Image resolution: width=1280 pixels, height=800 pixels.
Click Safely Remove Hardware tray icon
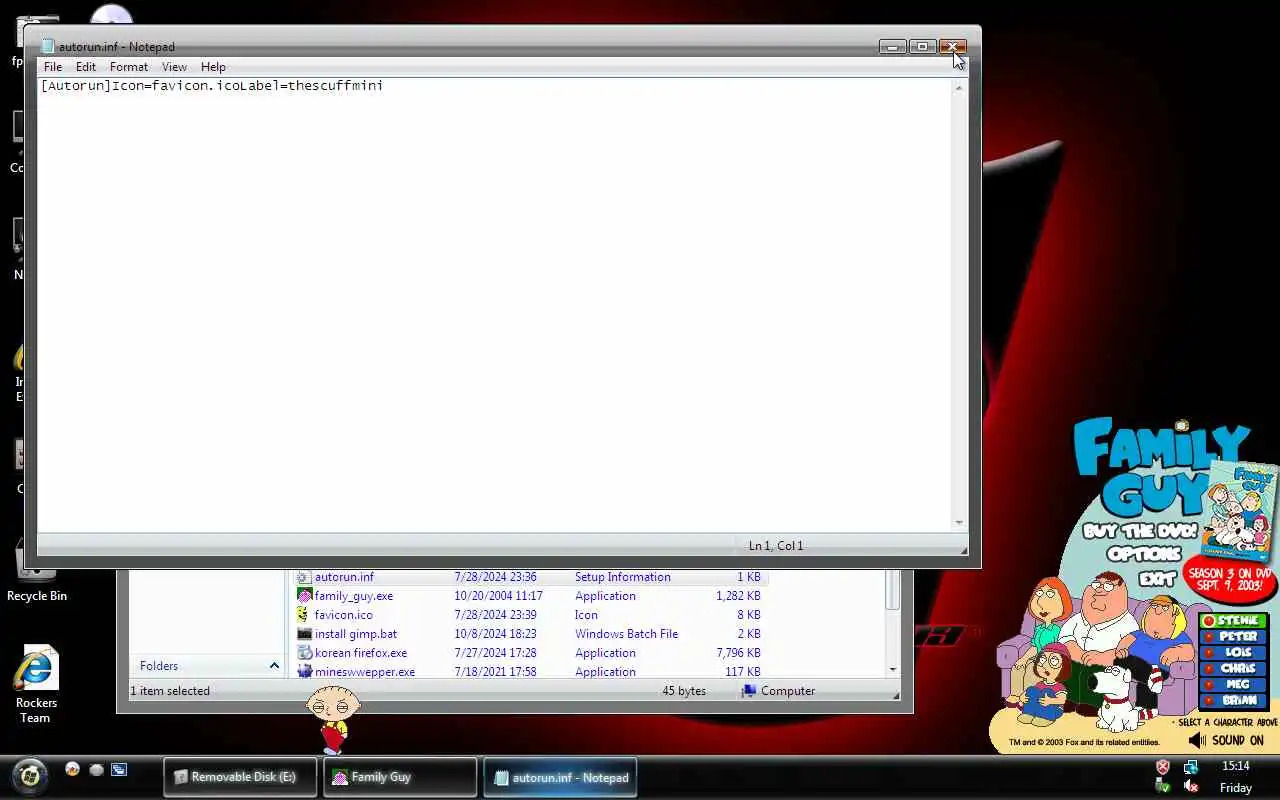point(1162,786)
